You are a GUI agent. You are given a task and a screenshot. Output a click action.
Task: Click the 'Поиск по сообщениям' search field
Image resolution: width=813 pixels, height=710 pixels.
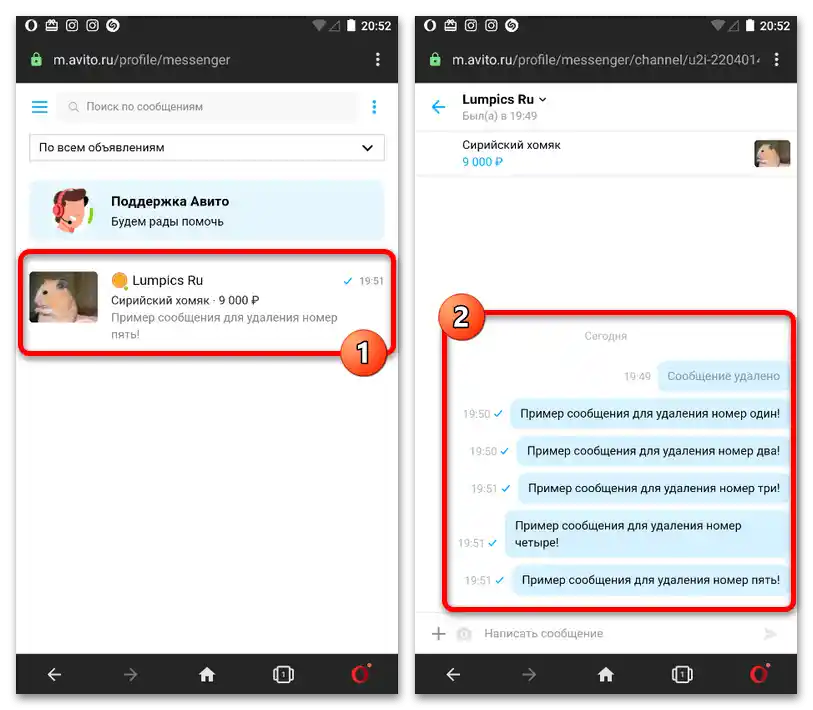[x=207, y=107]
